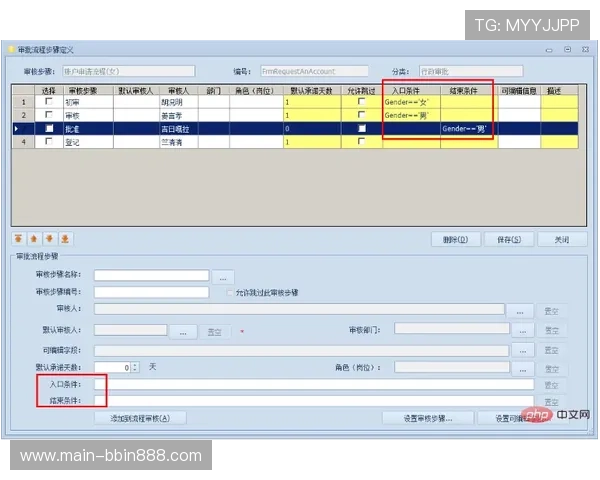The width and height of the screenshot is (600, 480).
Task: Click 默认承诺天数 number field
Action: pos(113,367)
